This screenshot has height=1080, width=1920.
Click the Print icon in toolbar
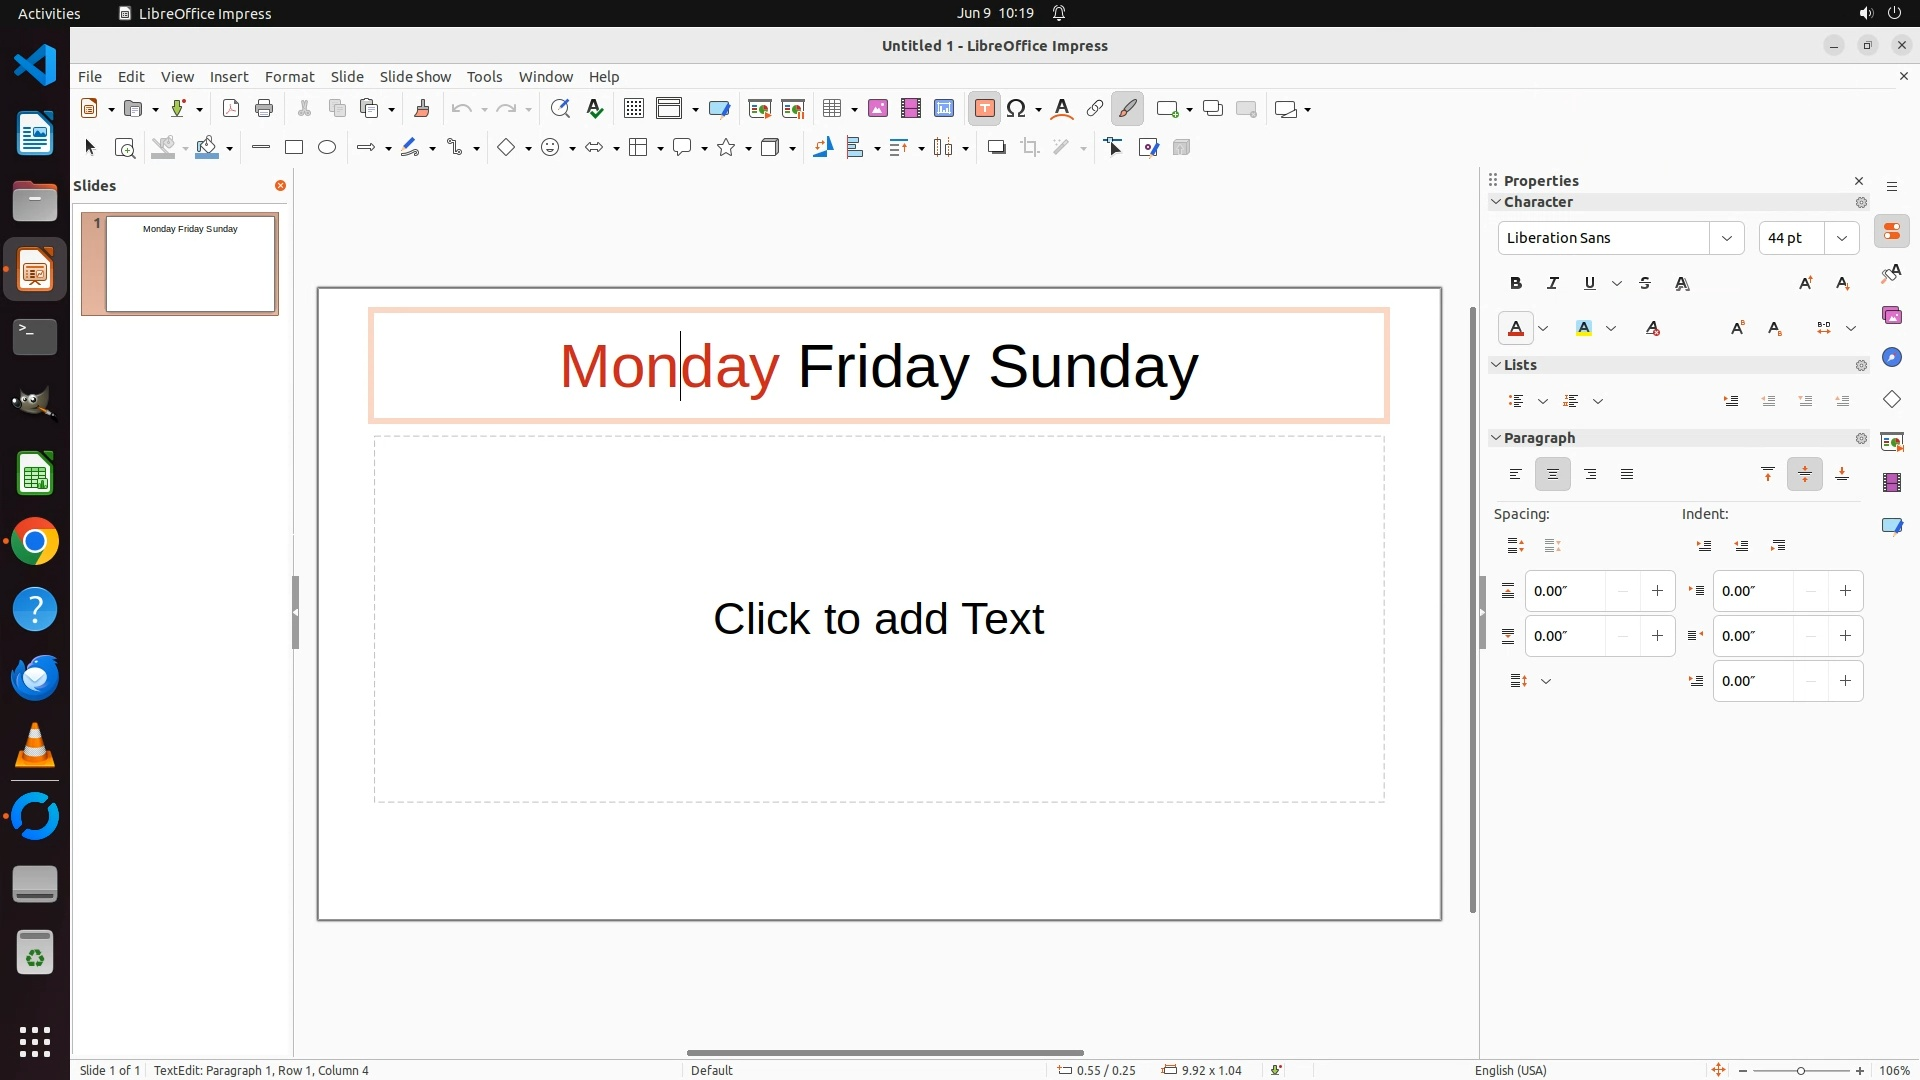click(x=264, y=109)
